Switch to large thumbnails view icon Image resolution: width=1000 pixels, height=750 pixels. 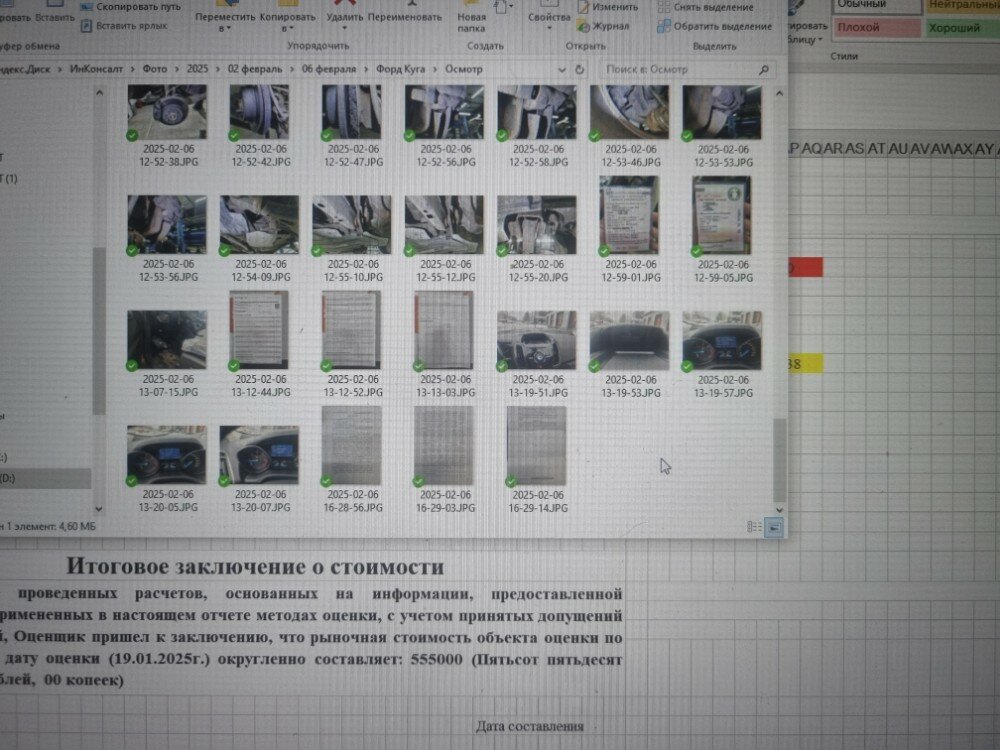click(774, 527)
